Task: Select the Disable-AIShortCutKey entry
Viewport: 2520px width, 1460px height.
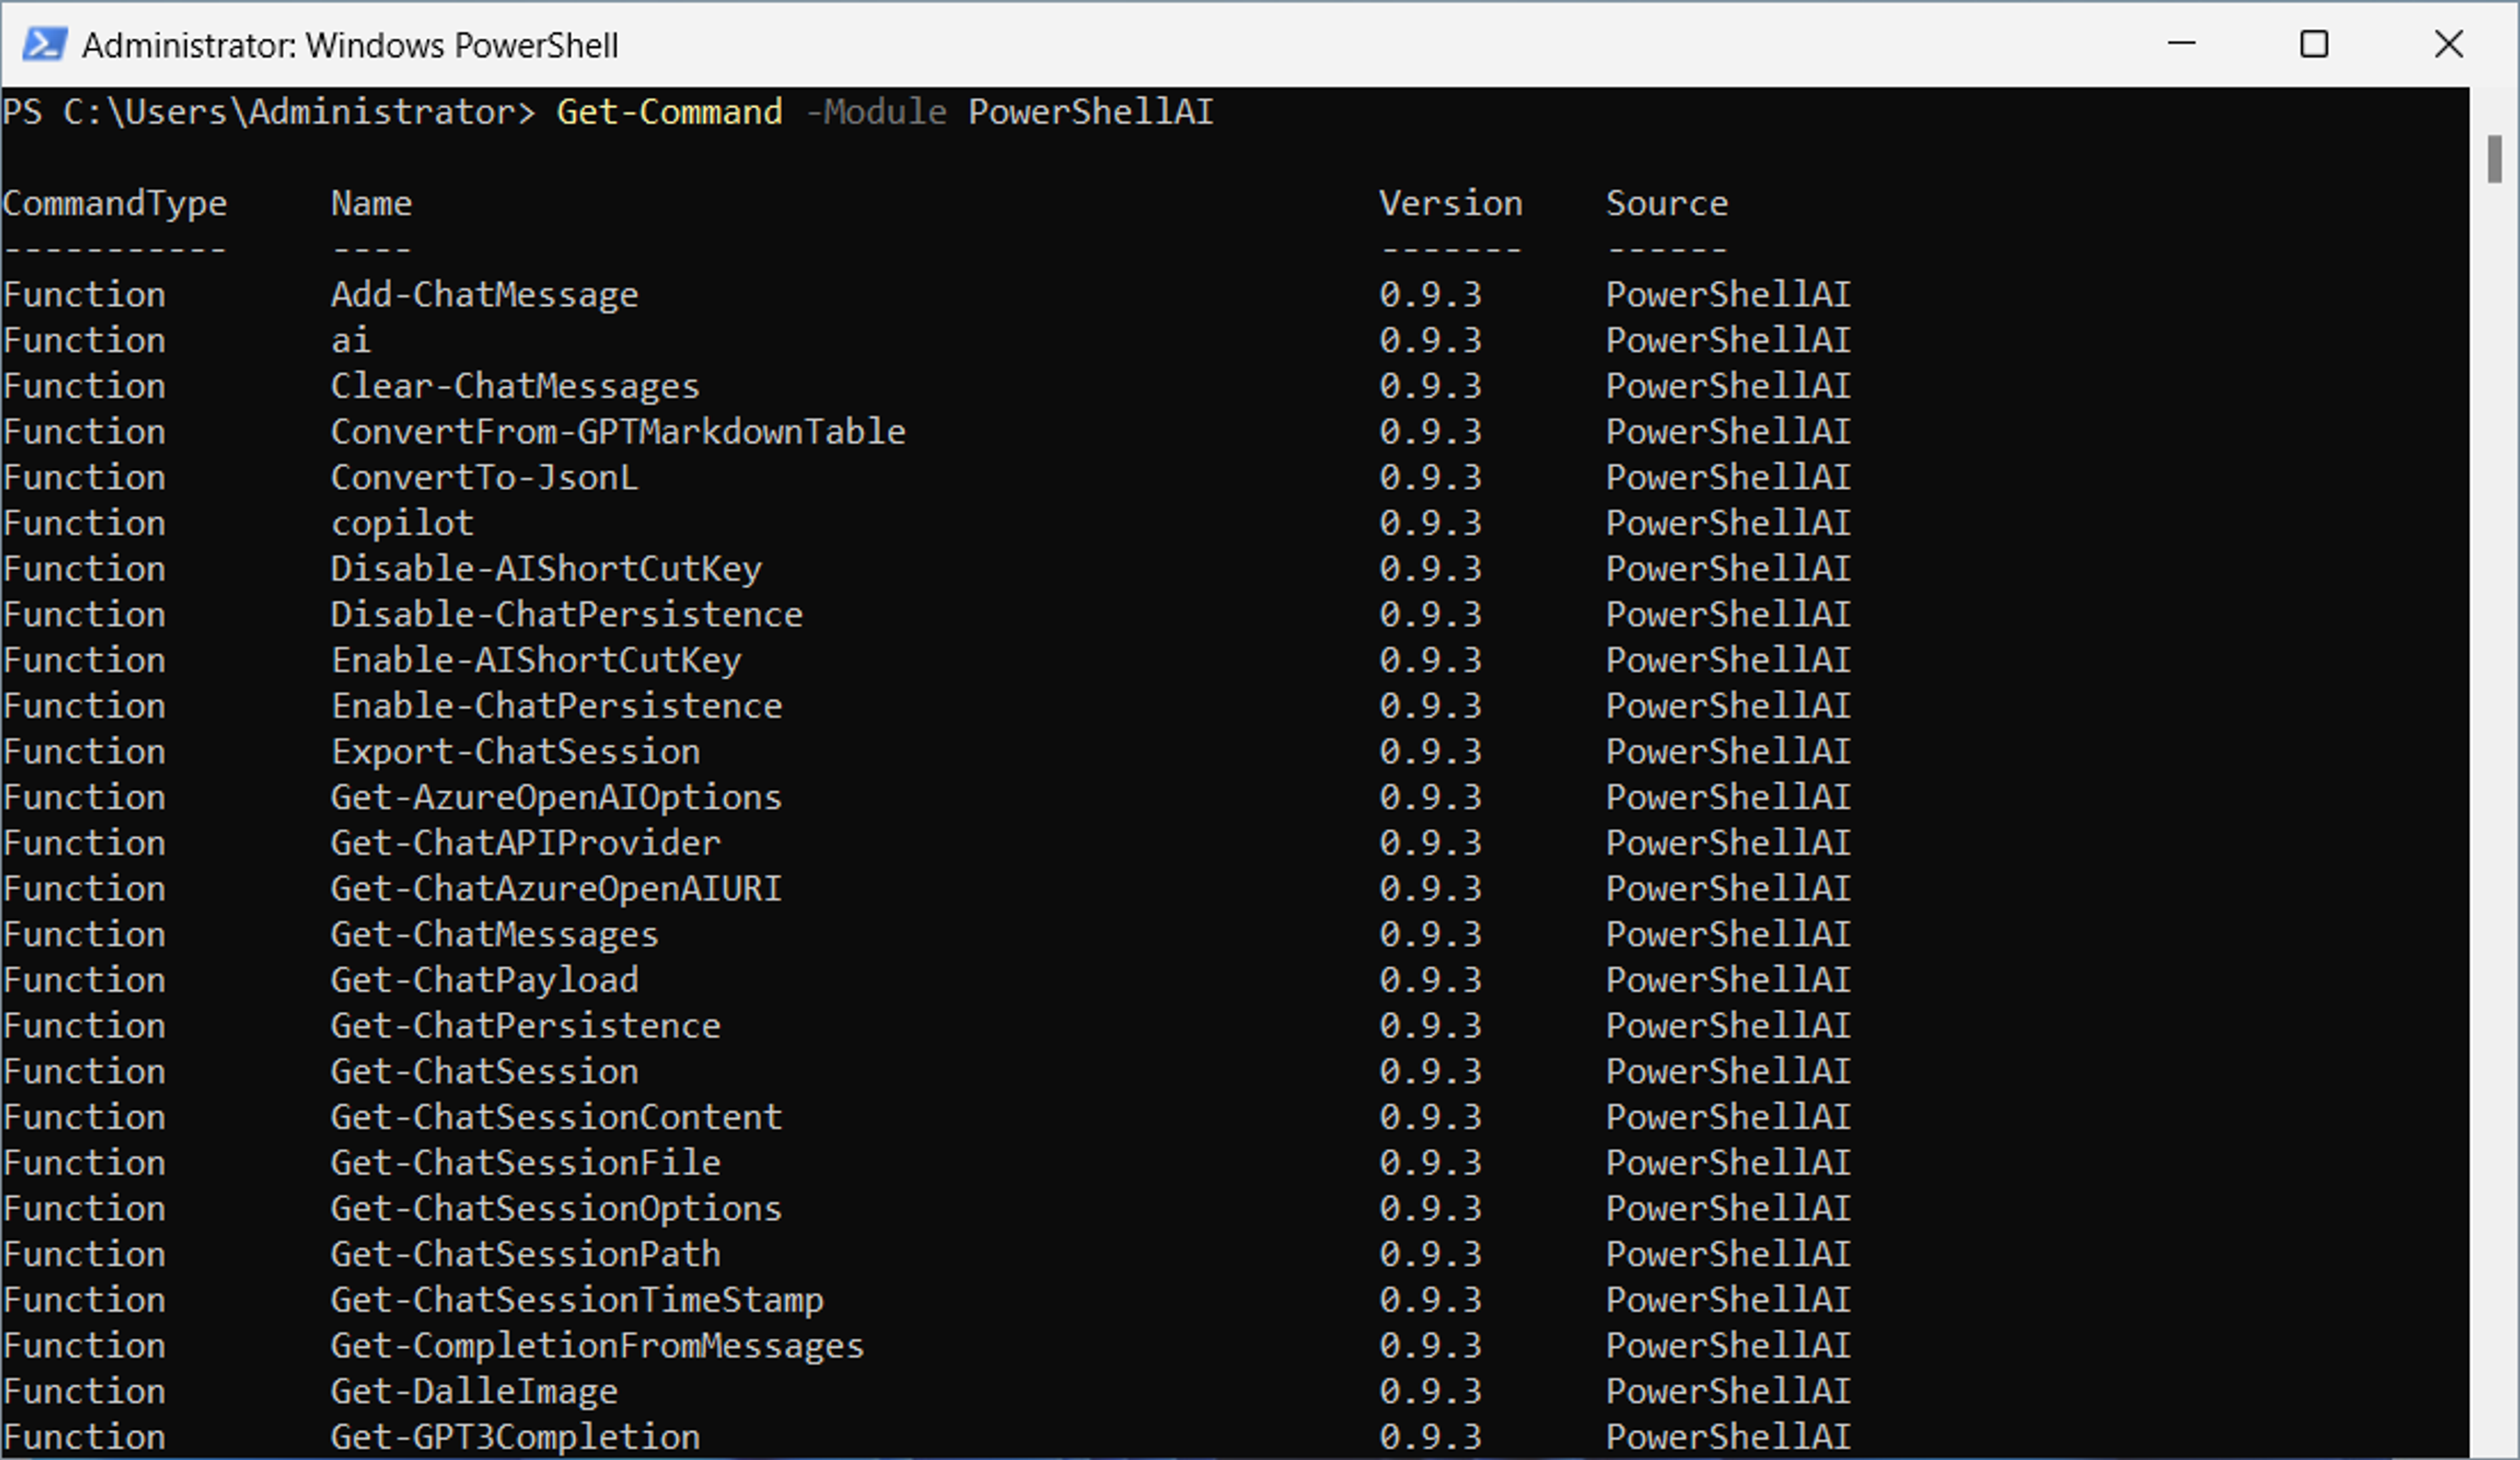Action: click(x=546, y=570)
